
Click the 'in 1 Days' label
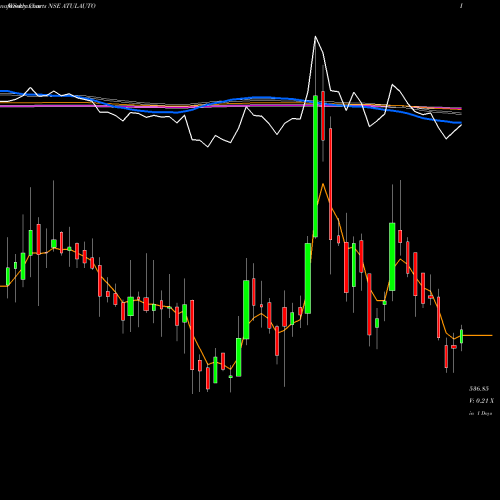(x=480, y=413)
